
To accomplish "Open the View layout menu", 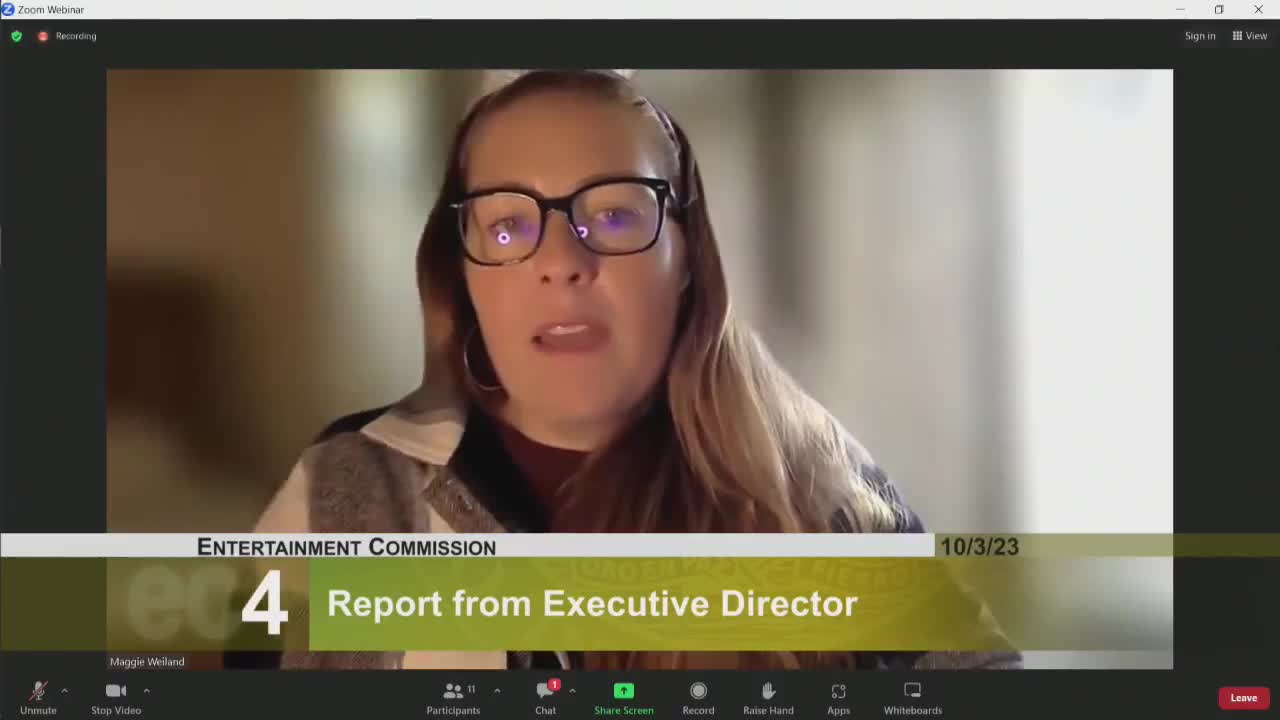I will click(x=1250, y=36).
